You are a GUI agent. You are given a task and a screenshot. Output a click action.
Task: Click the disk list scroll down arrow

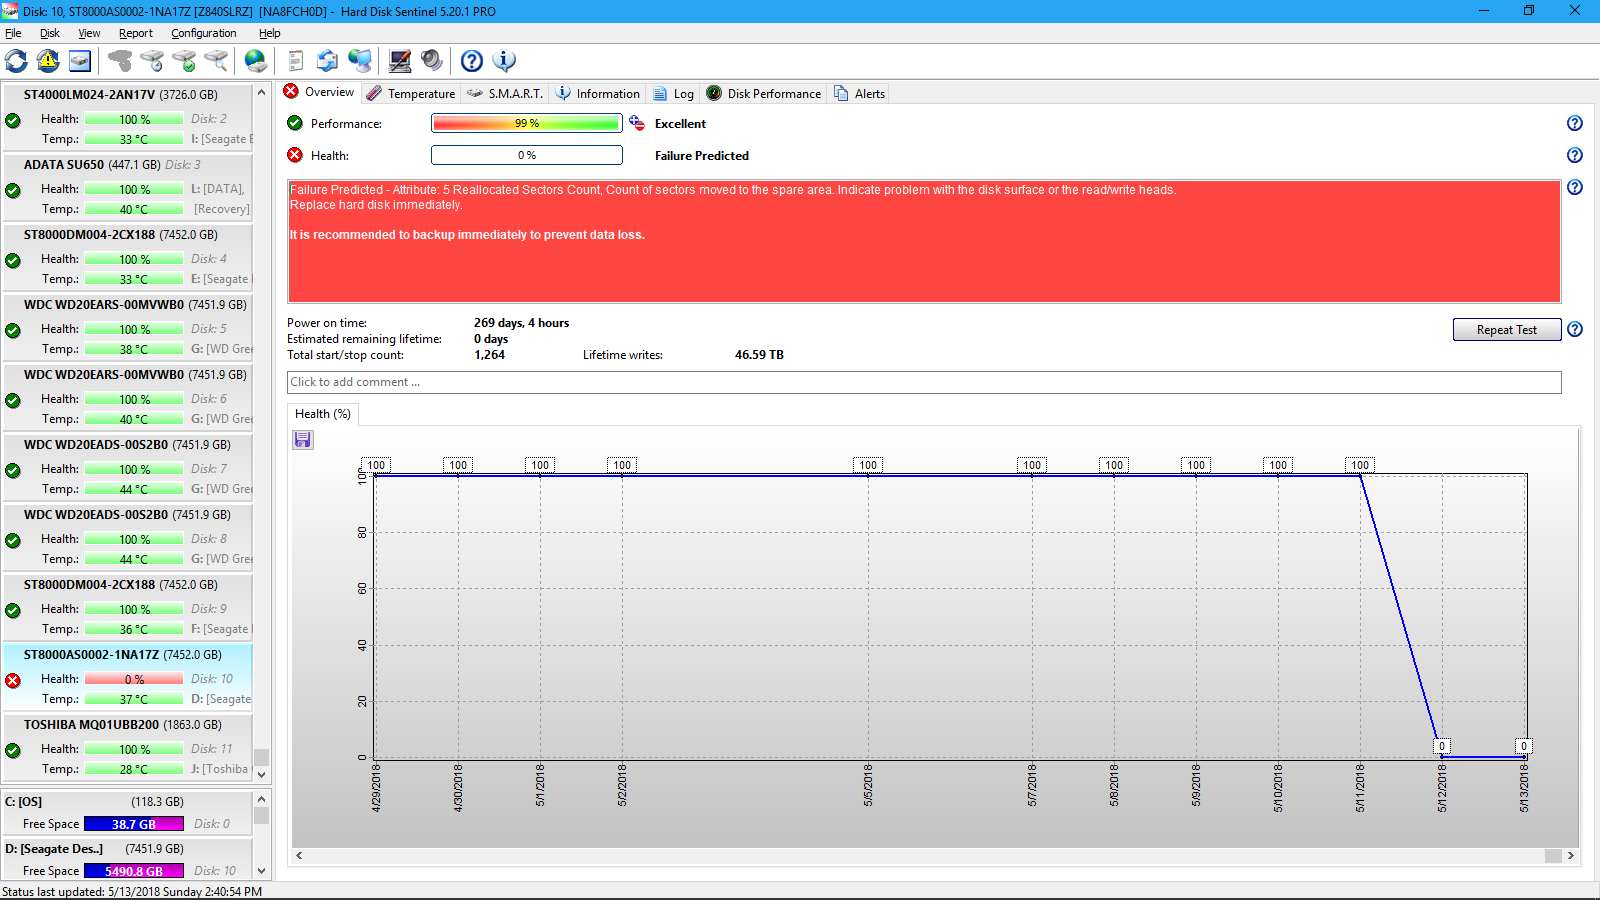[x=261, y=774]
